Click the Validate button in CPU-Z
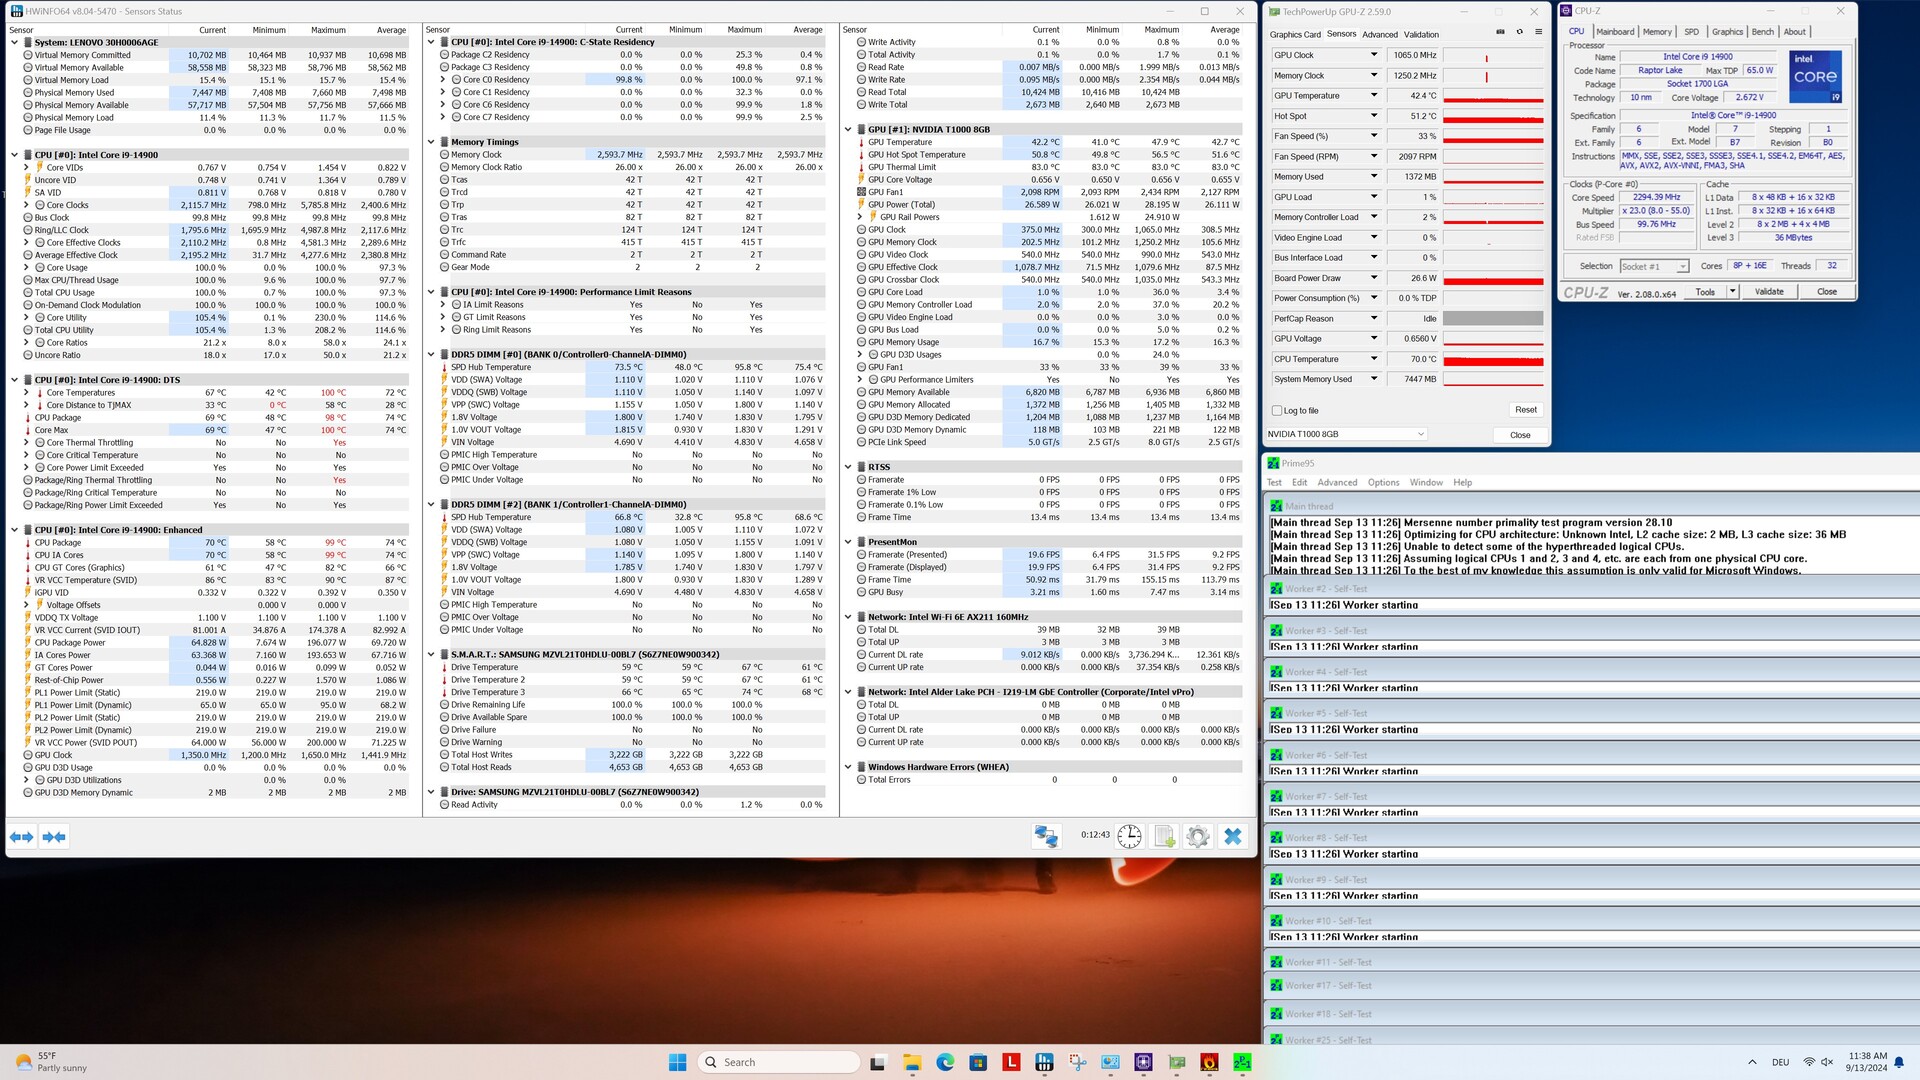This screenshot has width=1920, height=1080. (1768, 292)
